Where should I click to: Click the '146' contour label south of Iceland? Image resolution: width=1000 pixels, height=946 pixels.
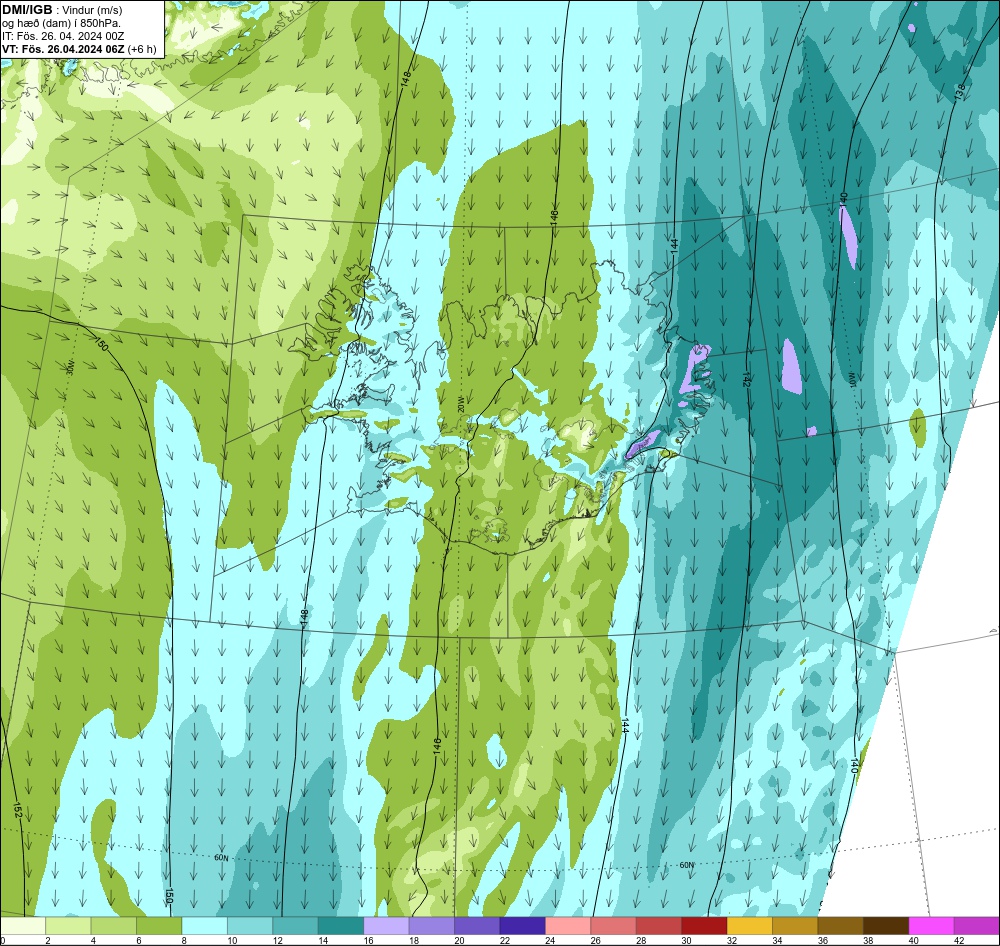437,746
